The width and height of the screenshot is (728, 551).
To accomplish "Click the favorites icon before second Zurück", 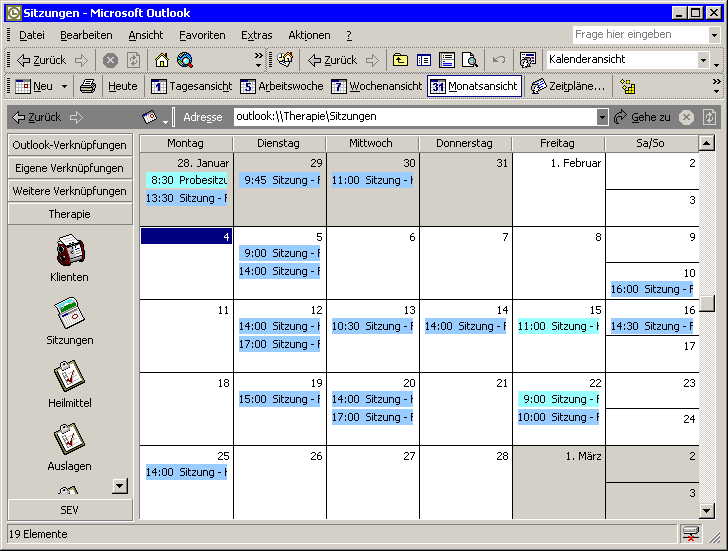I will (x=285, y=59).
